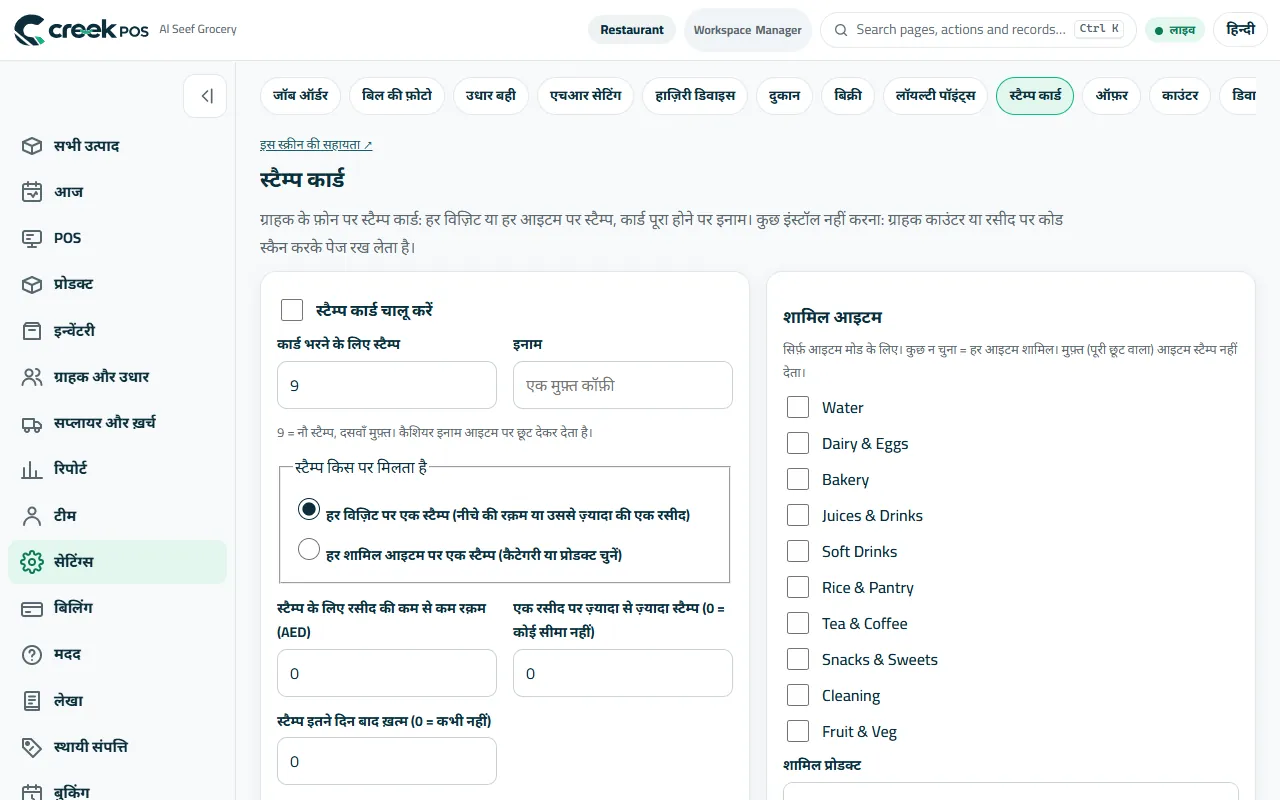
Task: Go to the लॉयल्टी पॉइंट्स tab
Action: (935, 96)
